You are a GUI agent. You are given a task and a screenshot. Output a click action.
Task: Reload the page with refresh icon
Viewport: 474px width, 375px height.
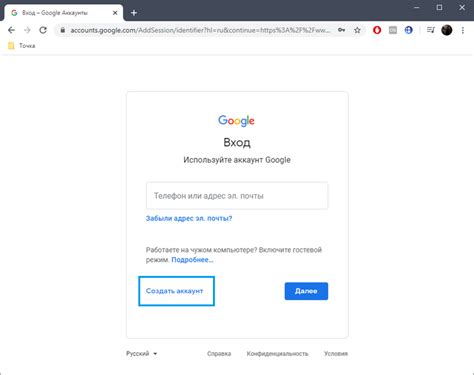coord(43,30)
